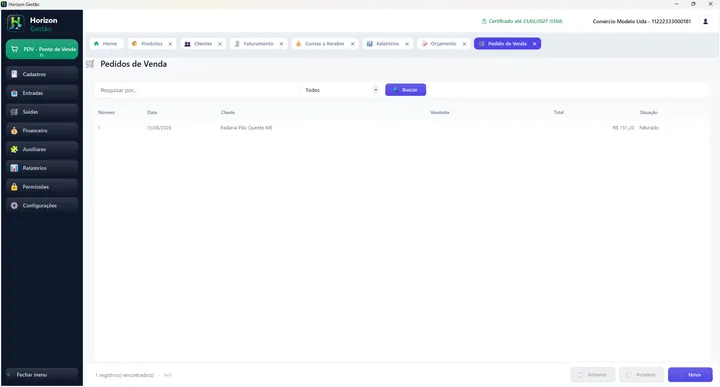Open the Todos filter dropdown

[341, 90]
